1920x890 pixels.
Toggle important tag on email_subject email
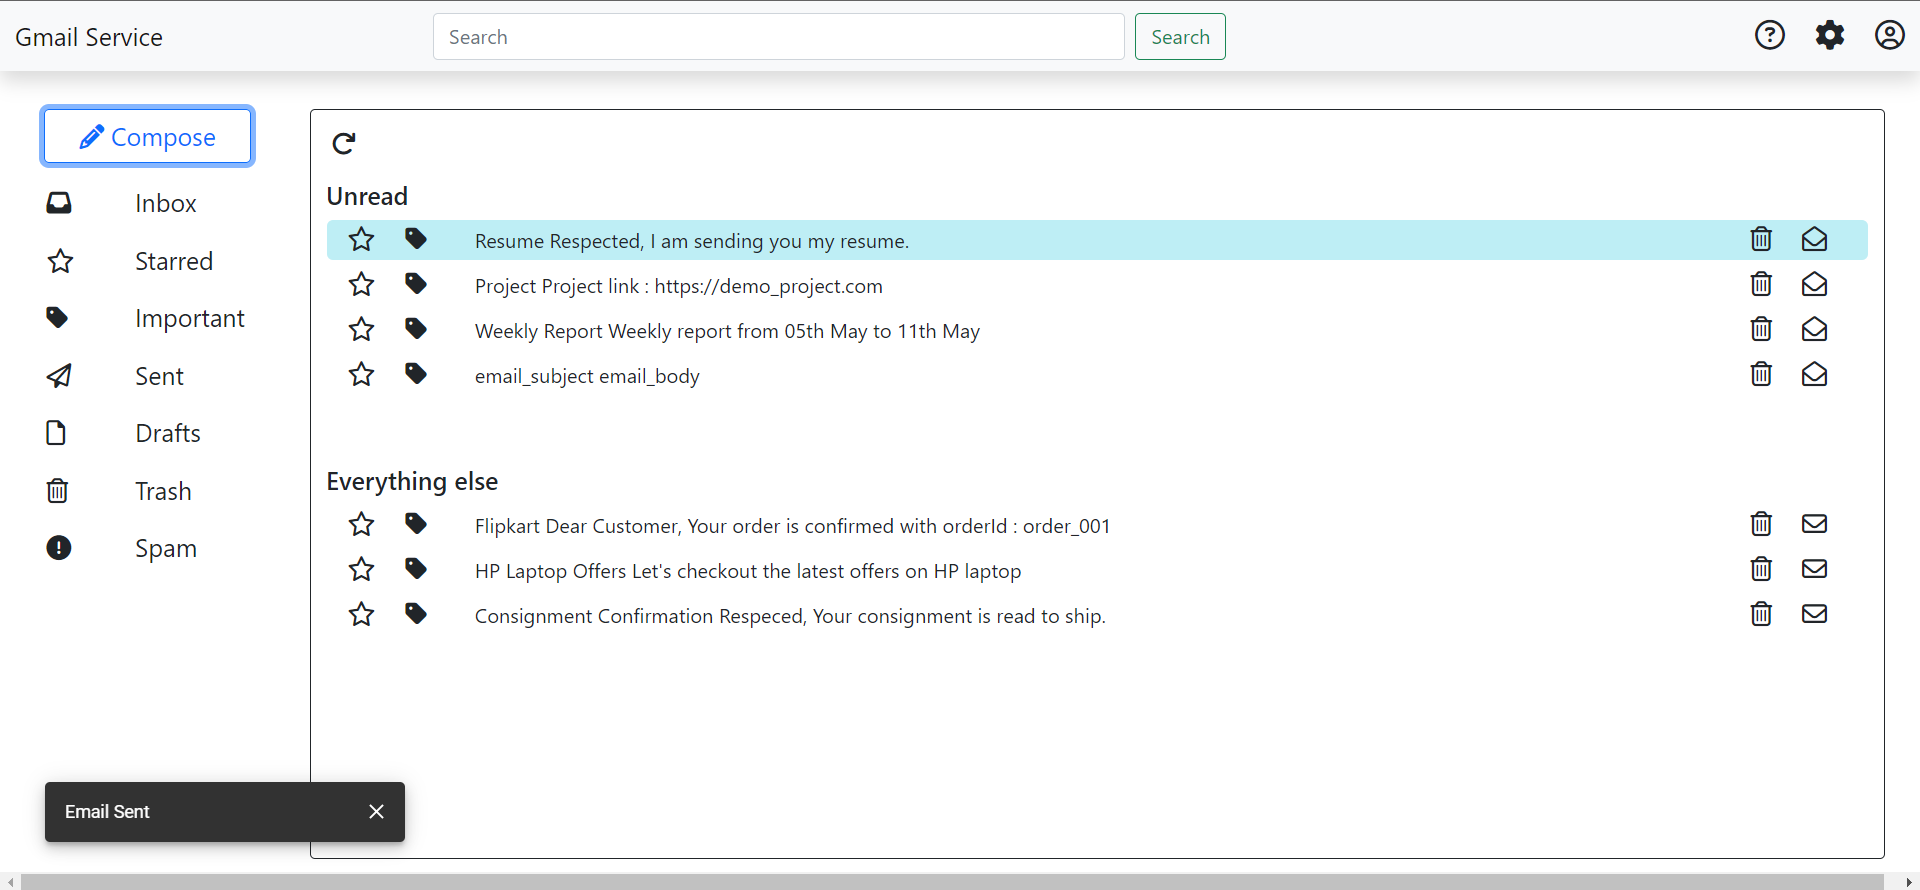pyautogui.click(x=416, y=374)
